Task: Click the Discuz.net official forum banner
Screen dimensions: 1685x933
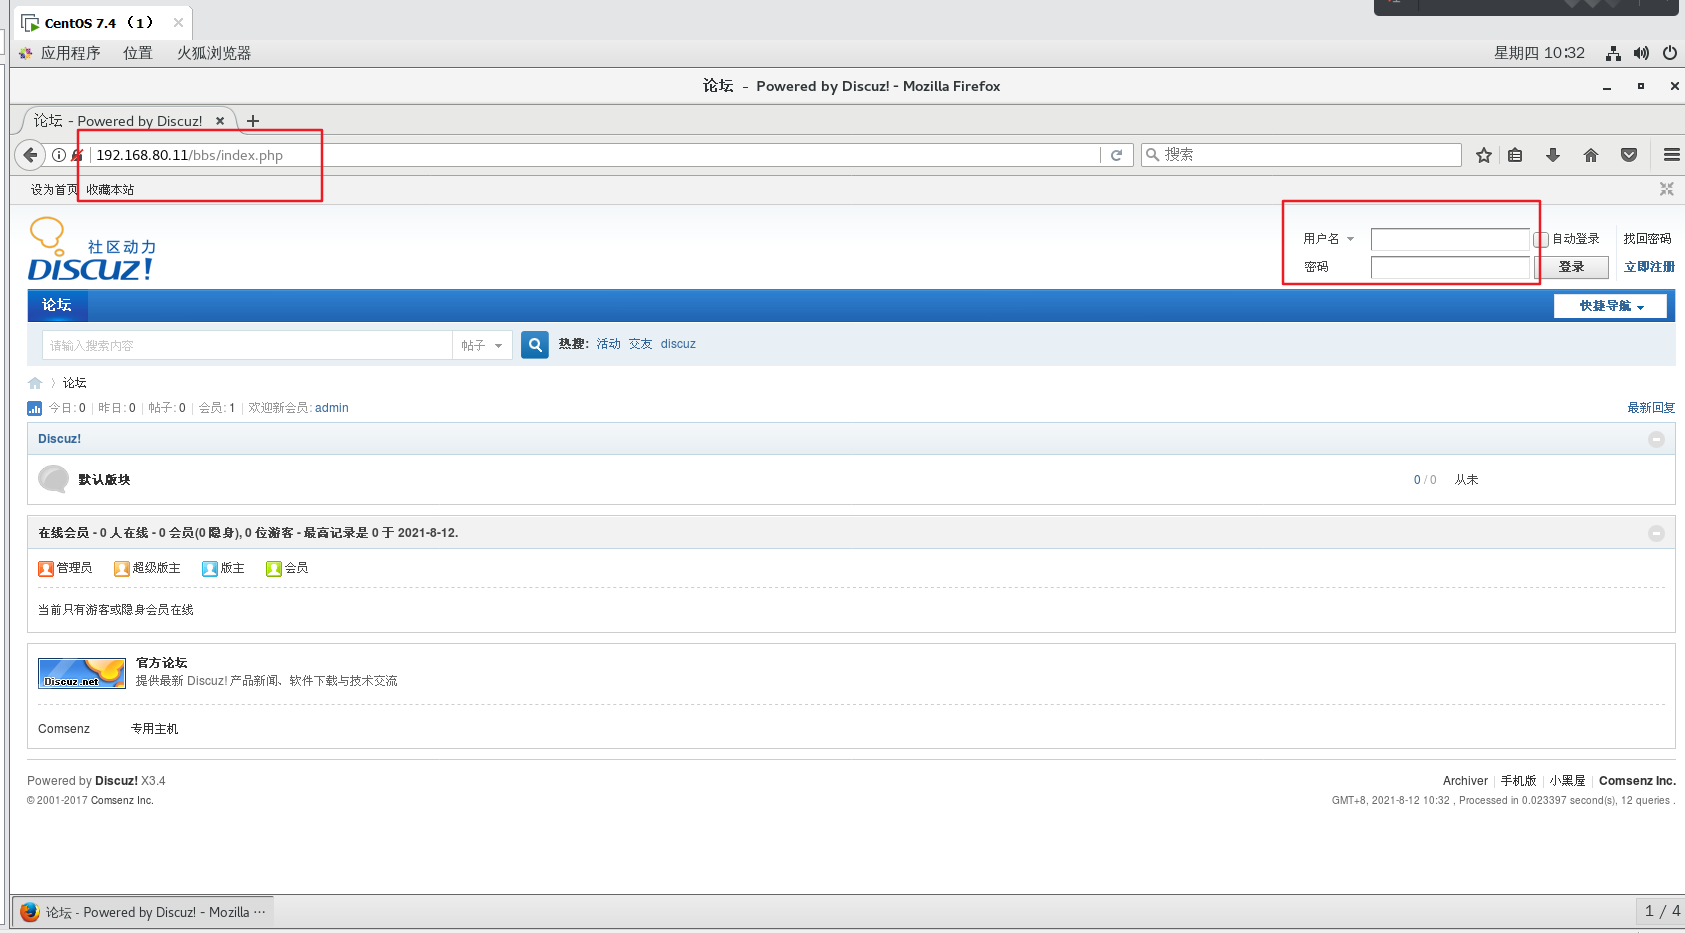Action: 82,673
